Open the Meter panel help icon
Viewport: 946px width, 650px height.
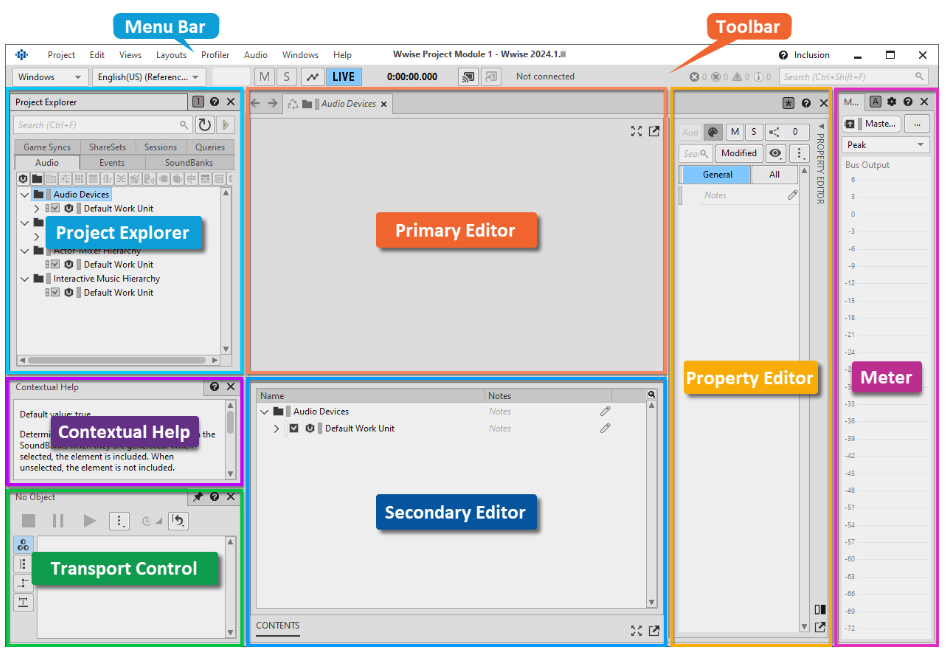pyautogui.click(x=908, y=102)
